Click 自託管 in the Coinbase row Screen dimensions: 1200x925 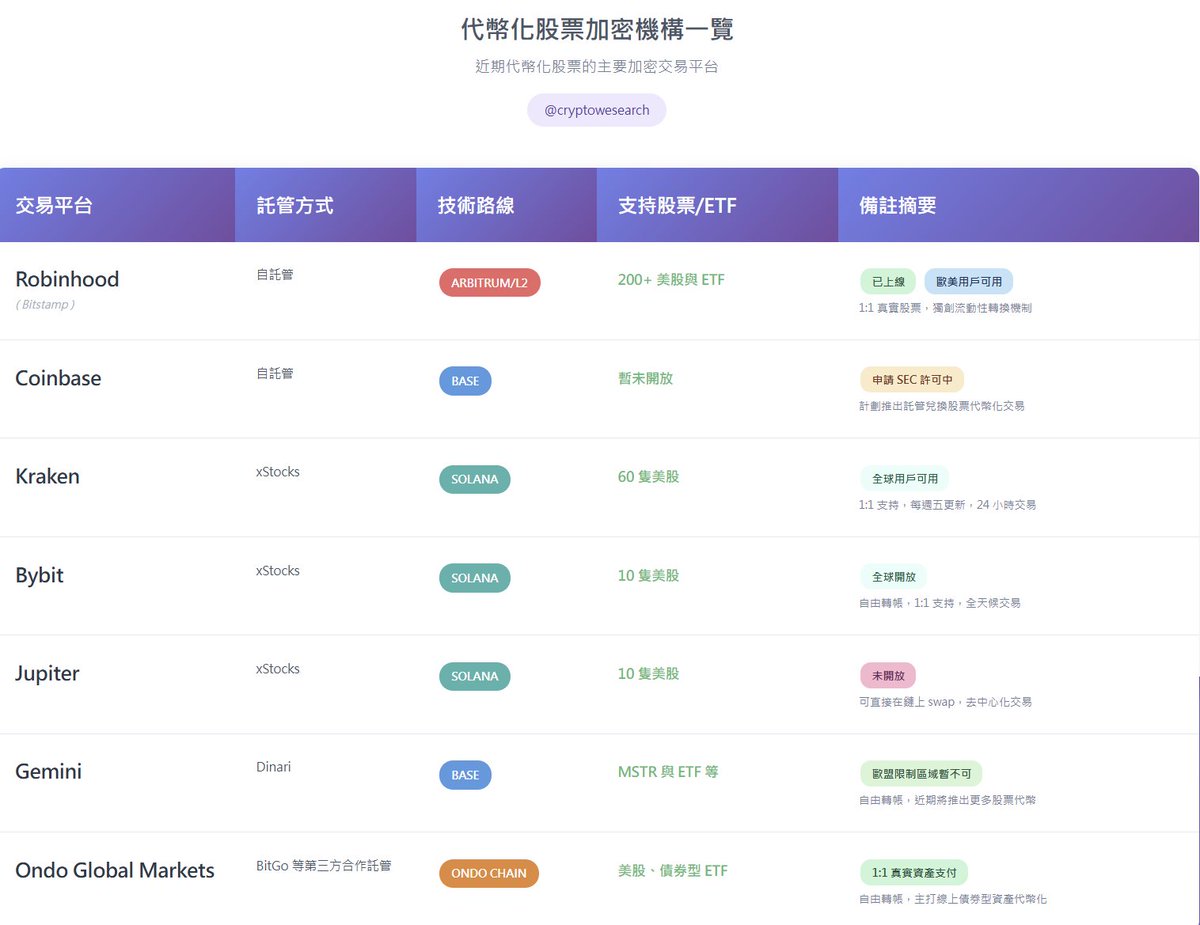(275, 373)
